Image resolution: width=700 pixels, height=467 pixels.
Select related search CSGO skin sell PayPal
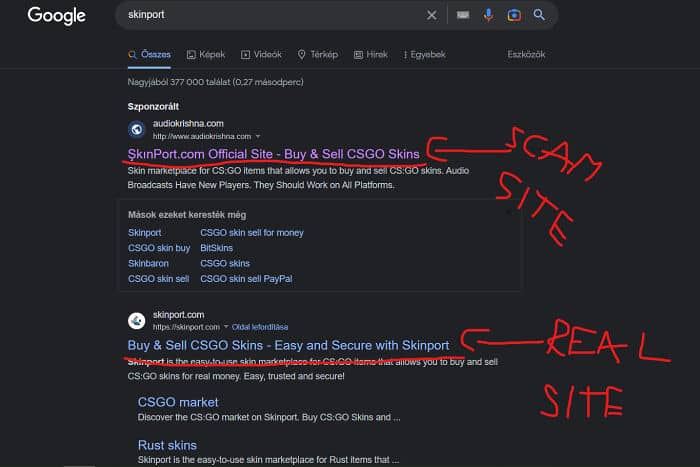coord(246,278)
